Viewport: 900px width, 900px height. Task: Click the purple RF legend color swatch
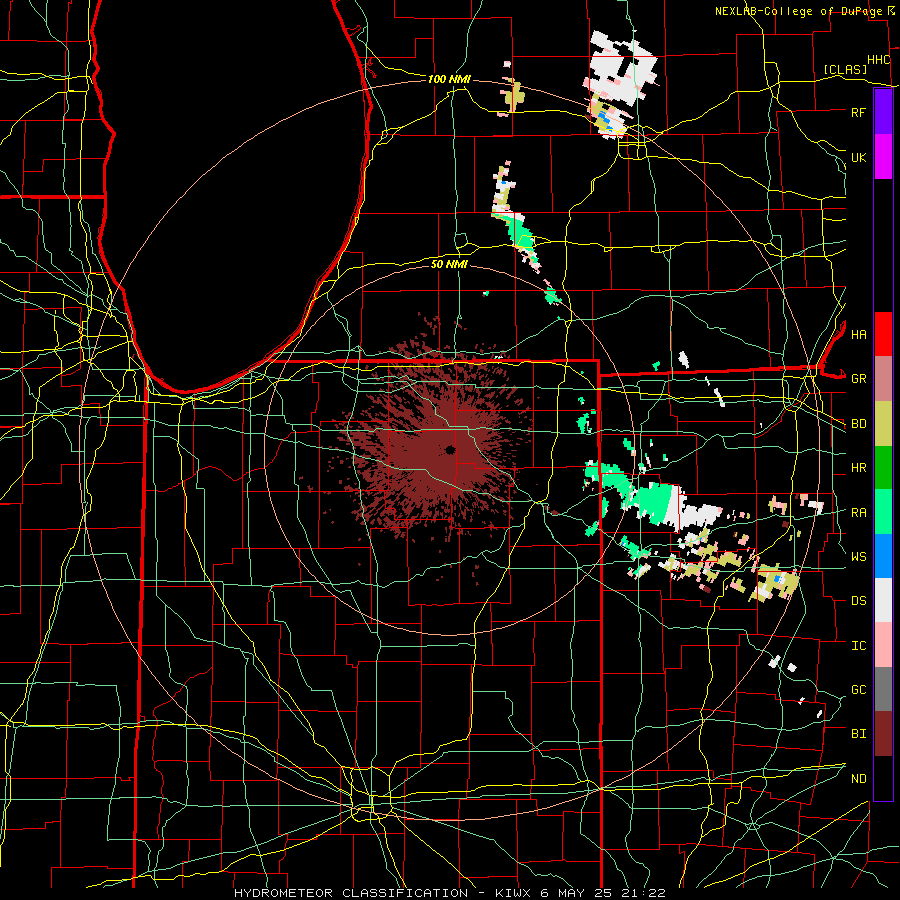pyautogui.click(x=883, y=112)
